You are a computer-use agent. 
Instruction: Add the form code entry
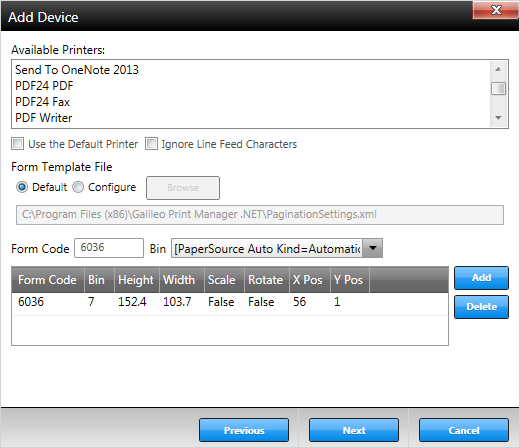[481, 278]
